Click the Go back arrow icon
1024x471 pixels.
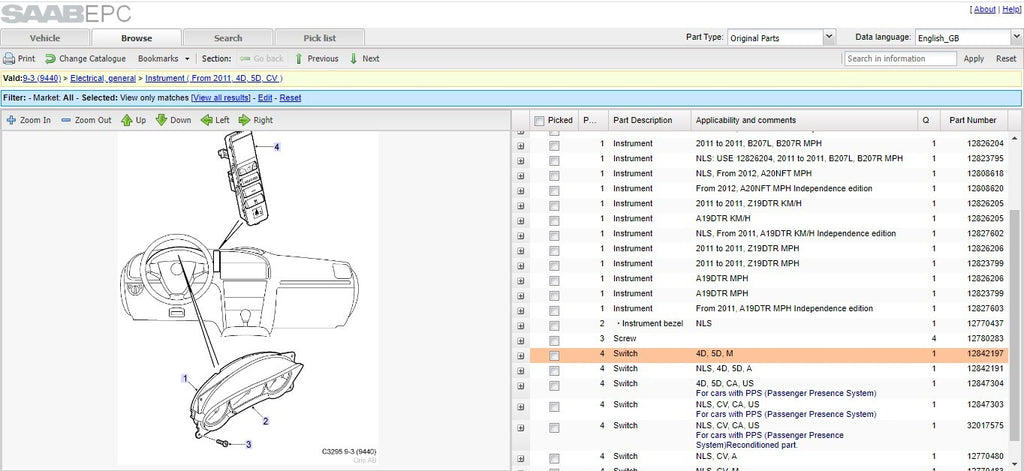245,59
